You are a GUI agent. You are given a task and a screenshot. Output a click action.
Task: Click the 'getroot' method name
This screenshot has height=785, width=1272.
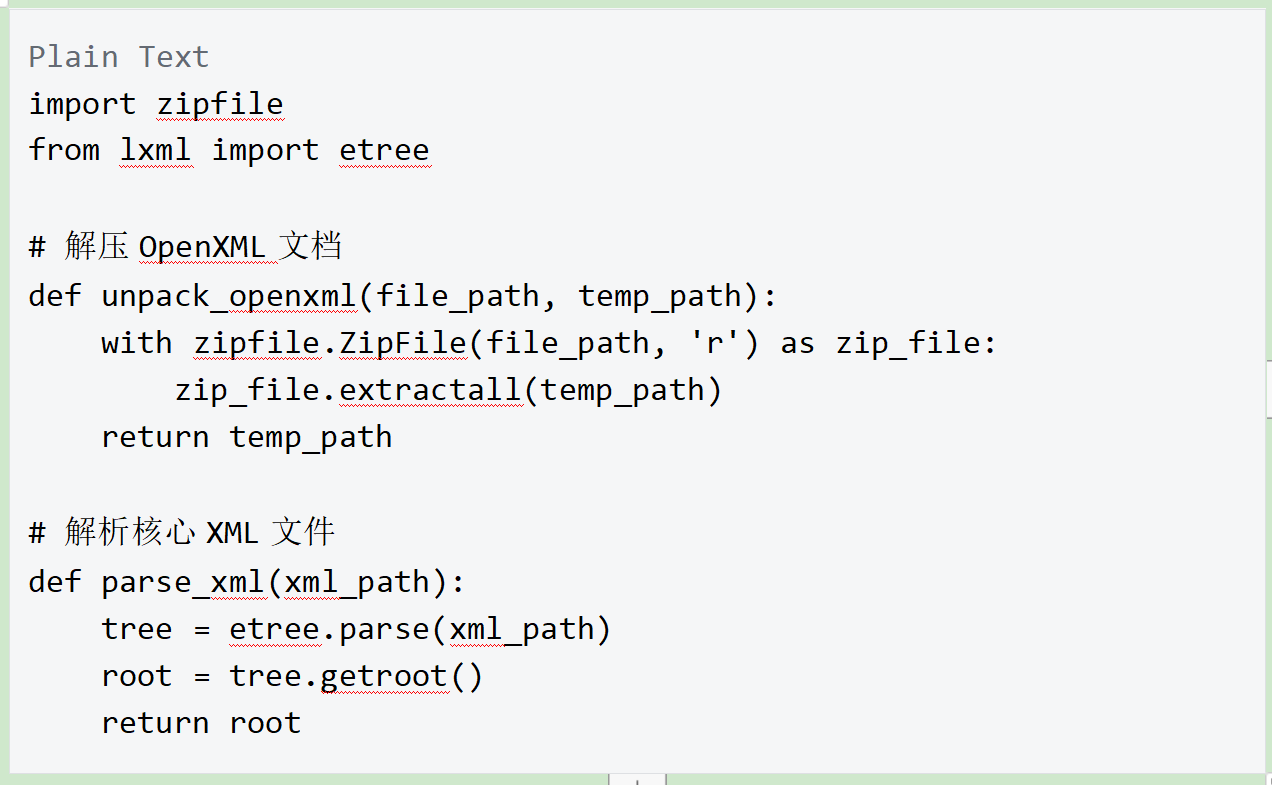[x=384, y=676]
